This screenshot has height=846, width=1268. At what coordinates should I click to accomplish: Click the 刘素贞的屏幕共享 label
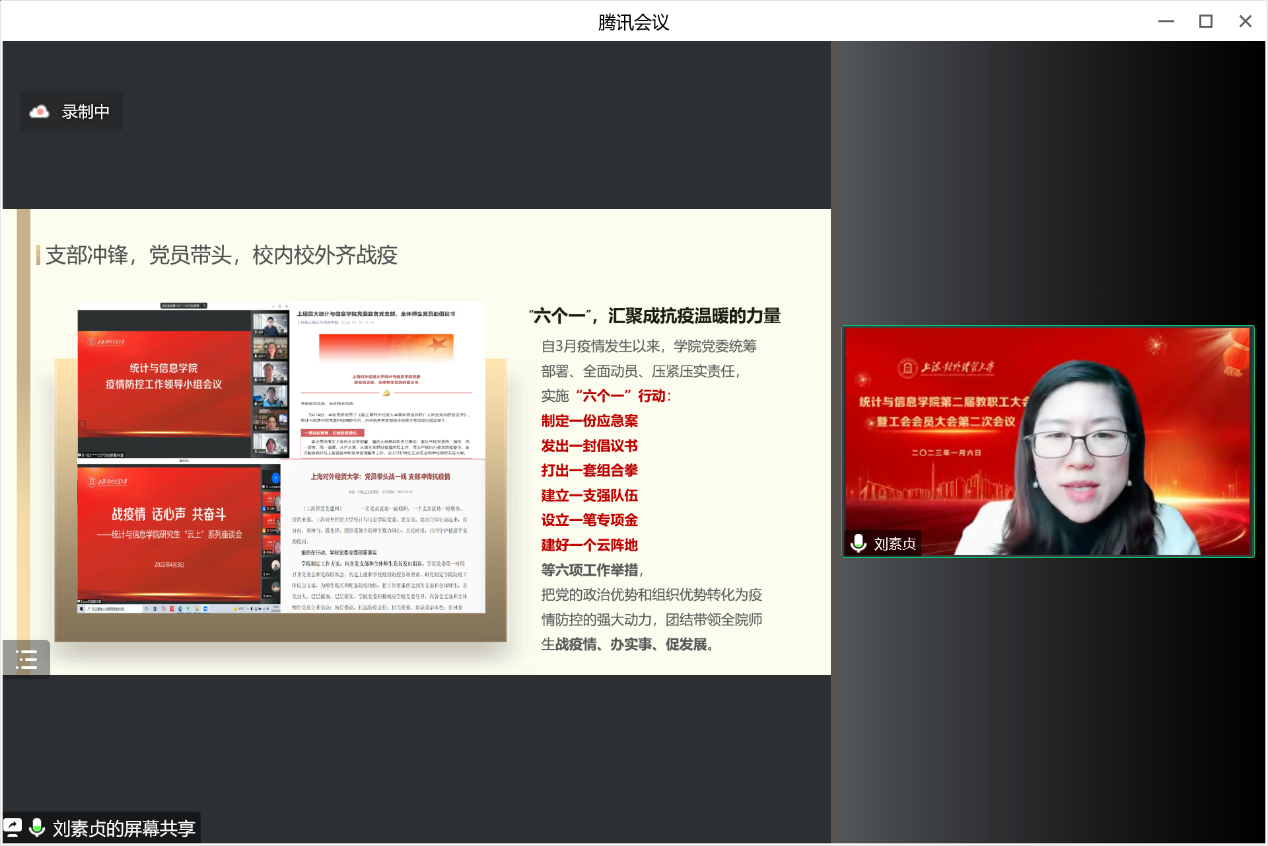[x=124, y=828]
